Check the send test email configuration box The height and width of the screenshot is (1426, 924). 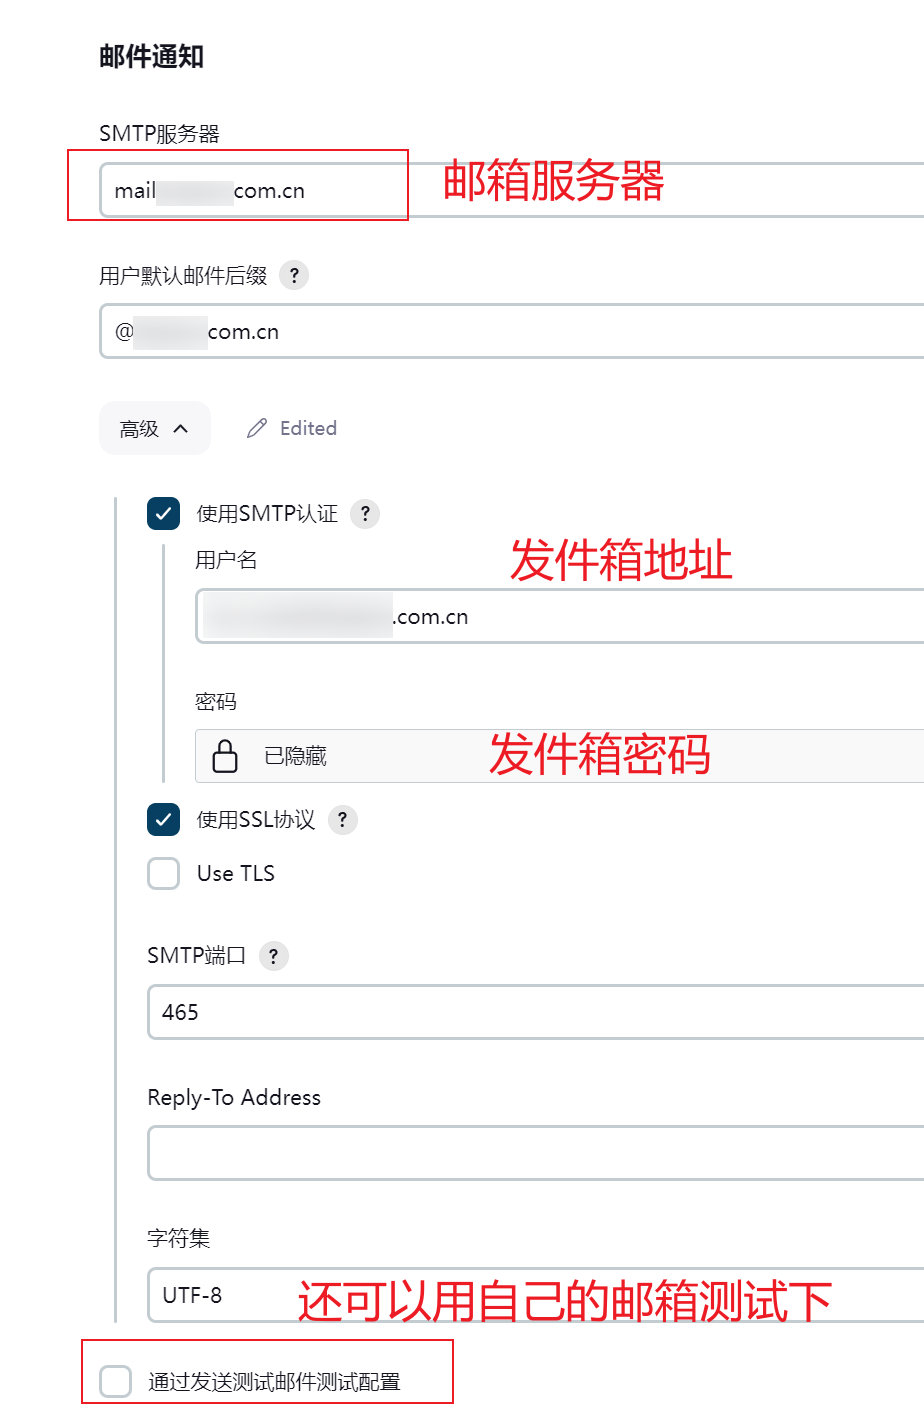(116, 1381)
